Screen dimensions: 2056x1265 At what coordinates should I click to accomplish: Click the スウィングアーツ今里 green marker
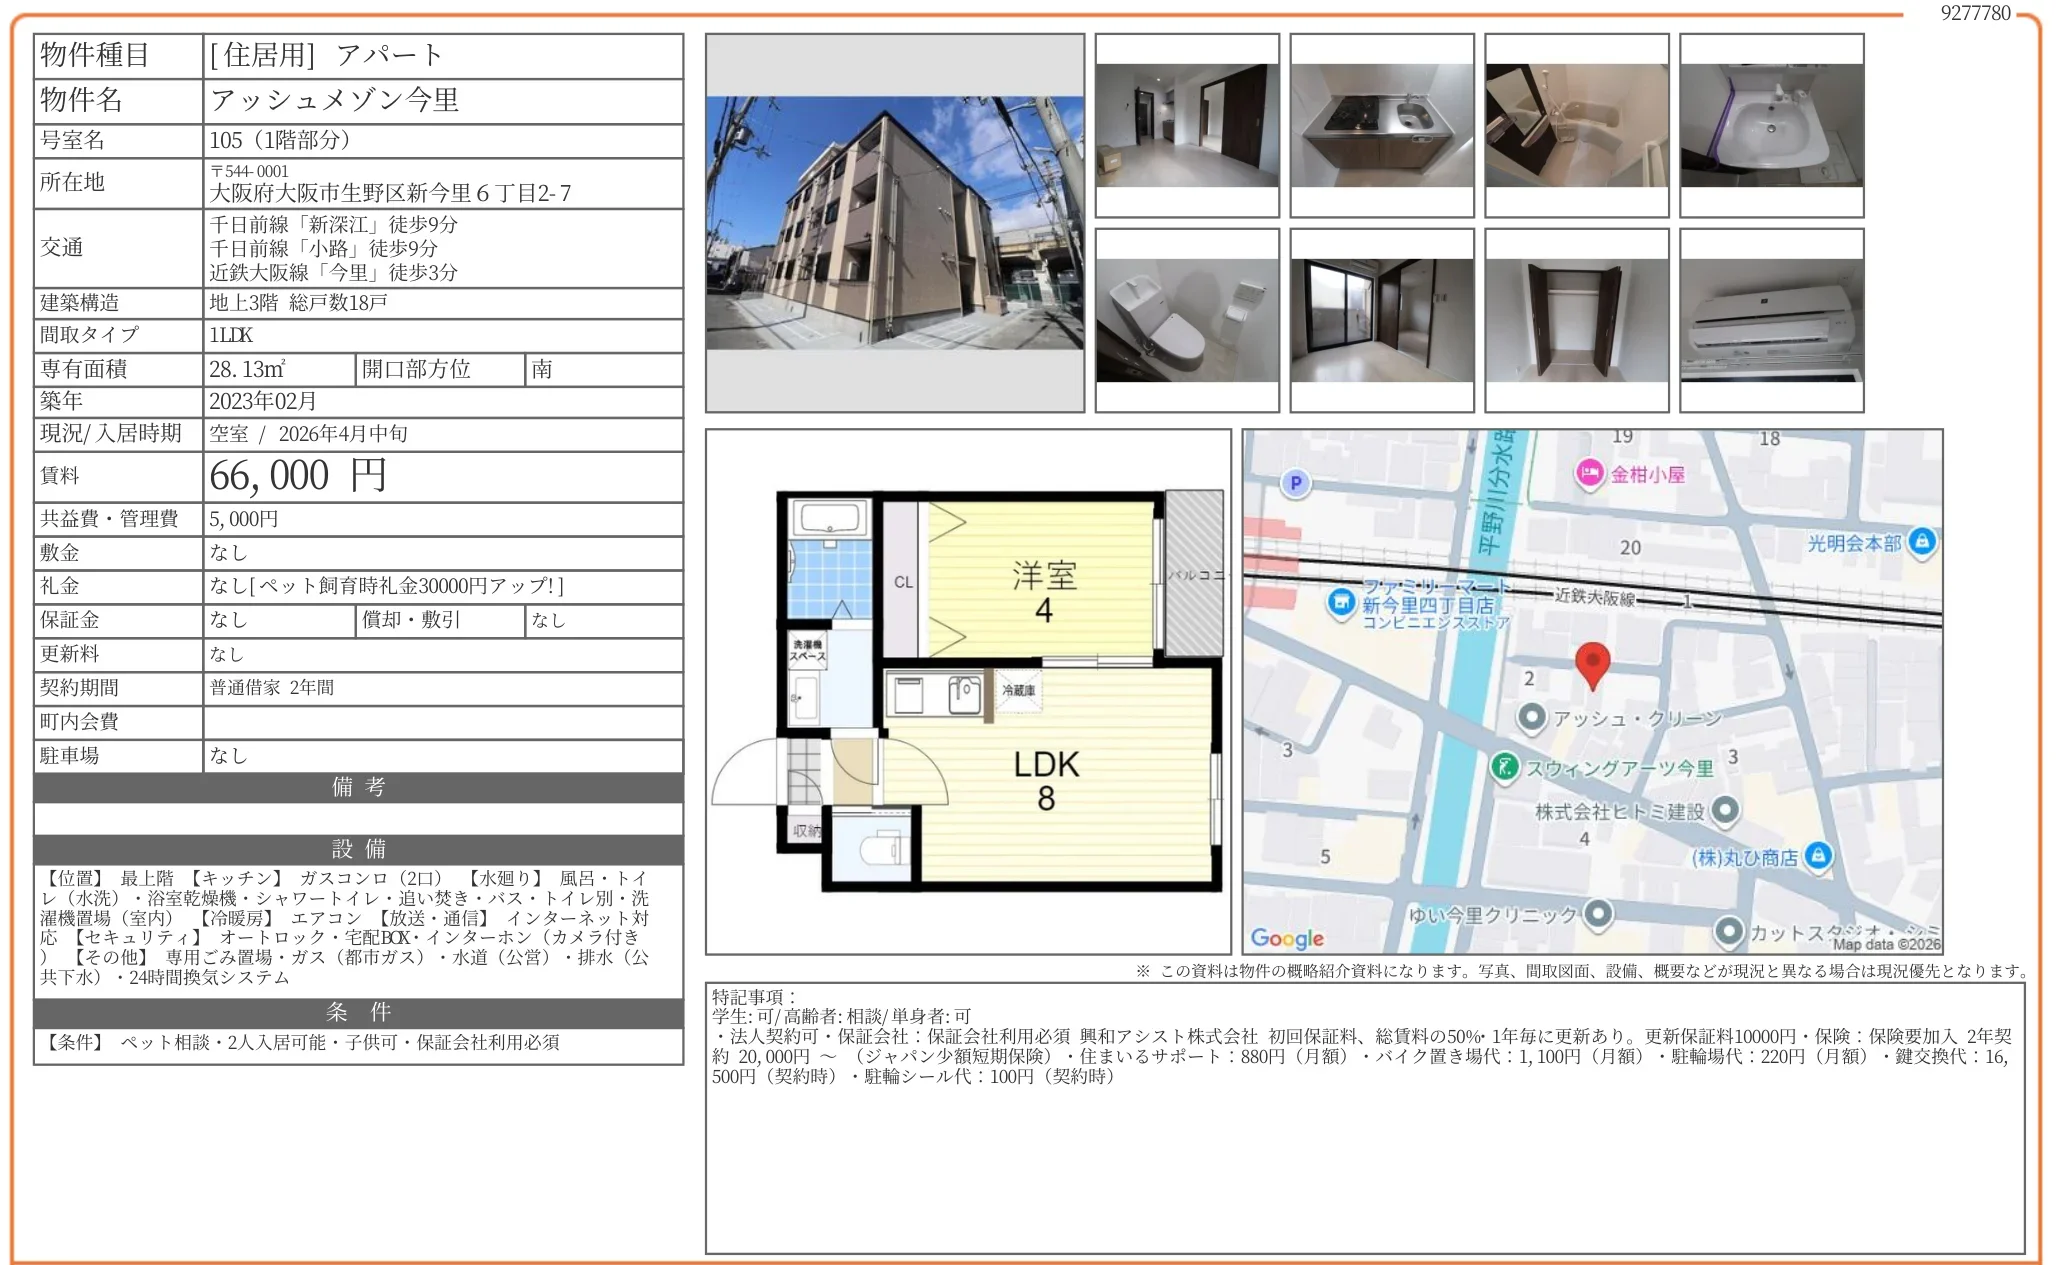[1504, 768]
